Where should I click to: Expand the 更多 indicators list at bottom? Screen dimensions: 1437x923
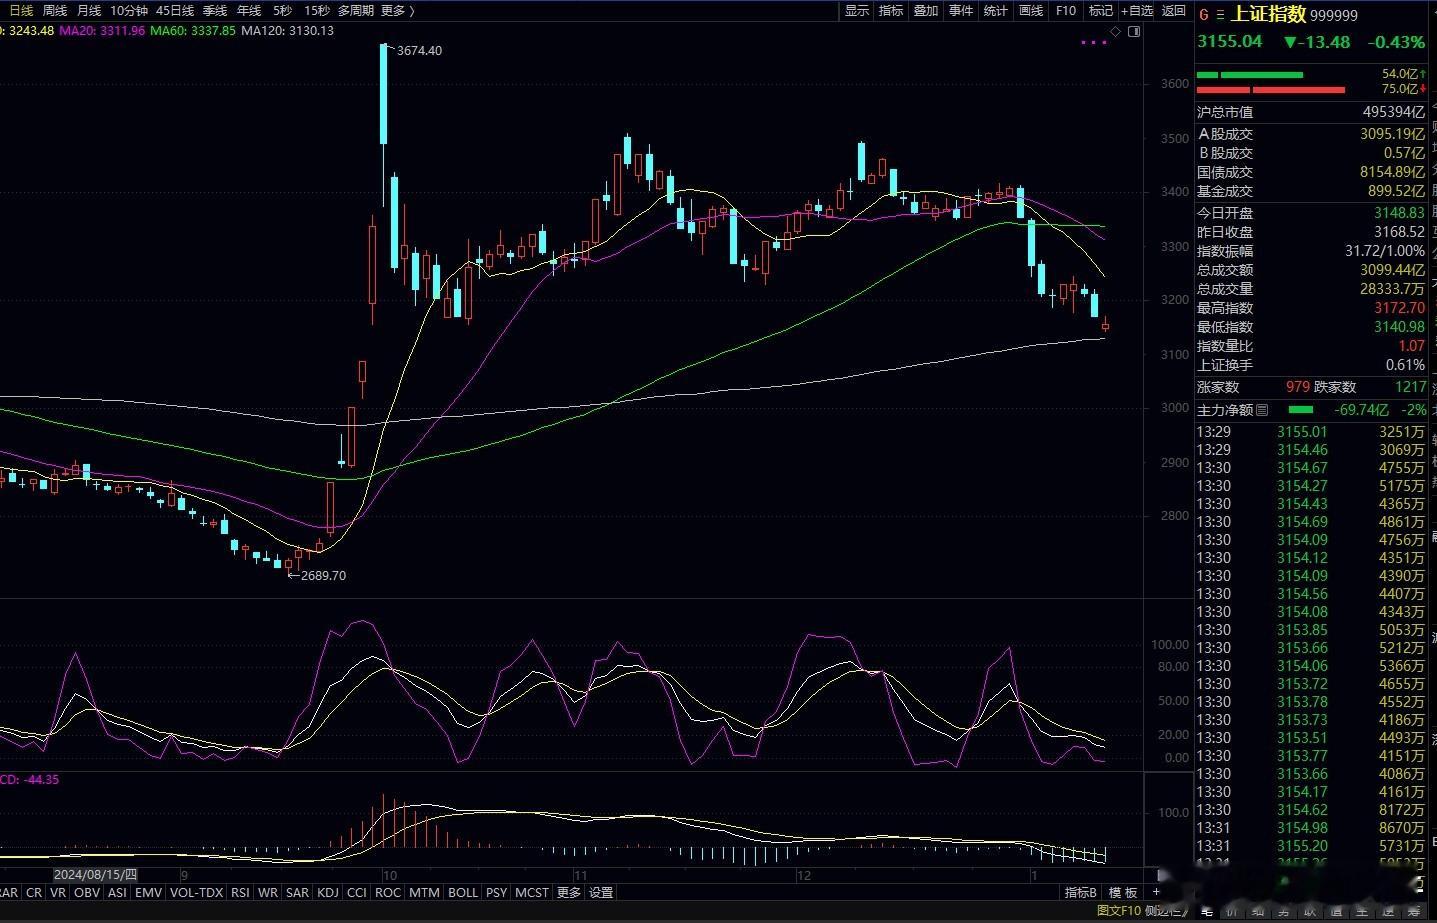click(569, 892)
